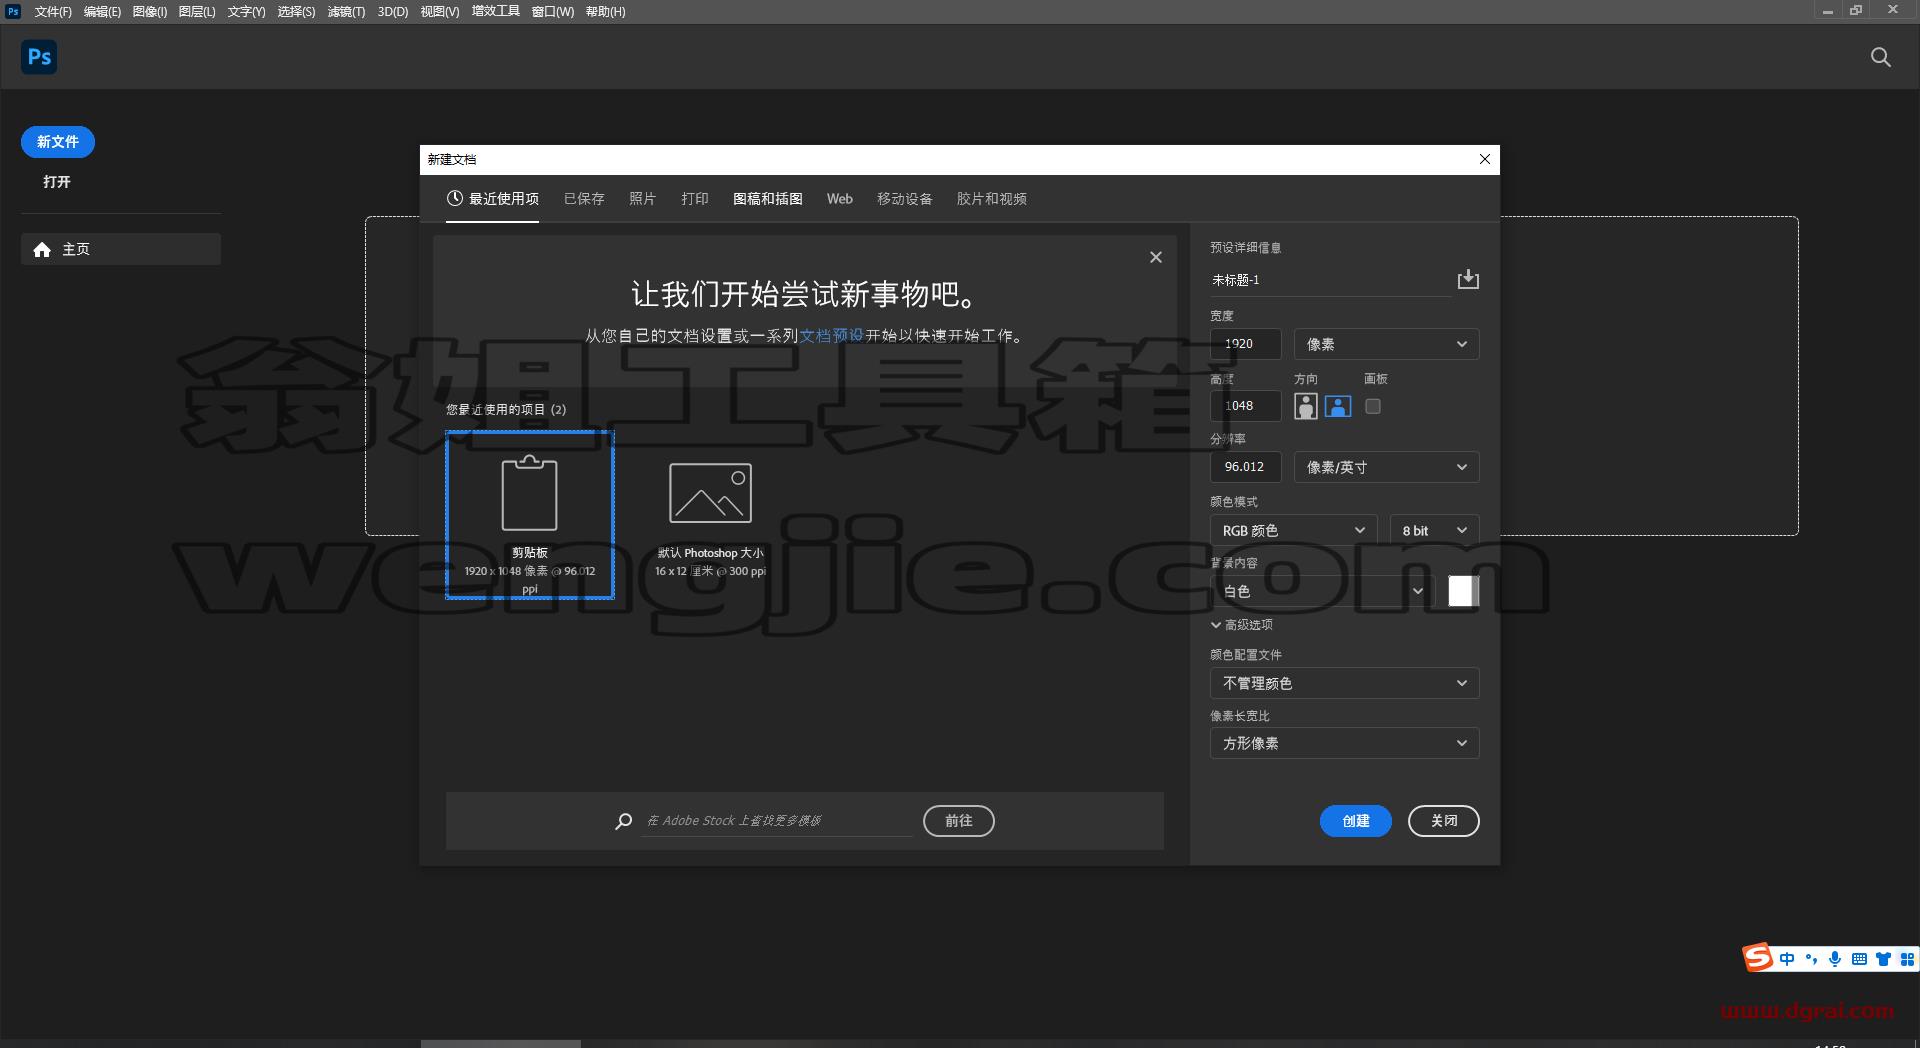The image size is (1920, 1048).
Task: Open the 不管理颜色 color profile dropdown
Action: point(1344,683)
